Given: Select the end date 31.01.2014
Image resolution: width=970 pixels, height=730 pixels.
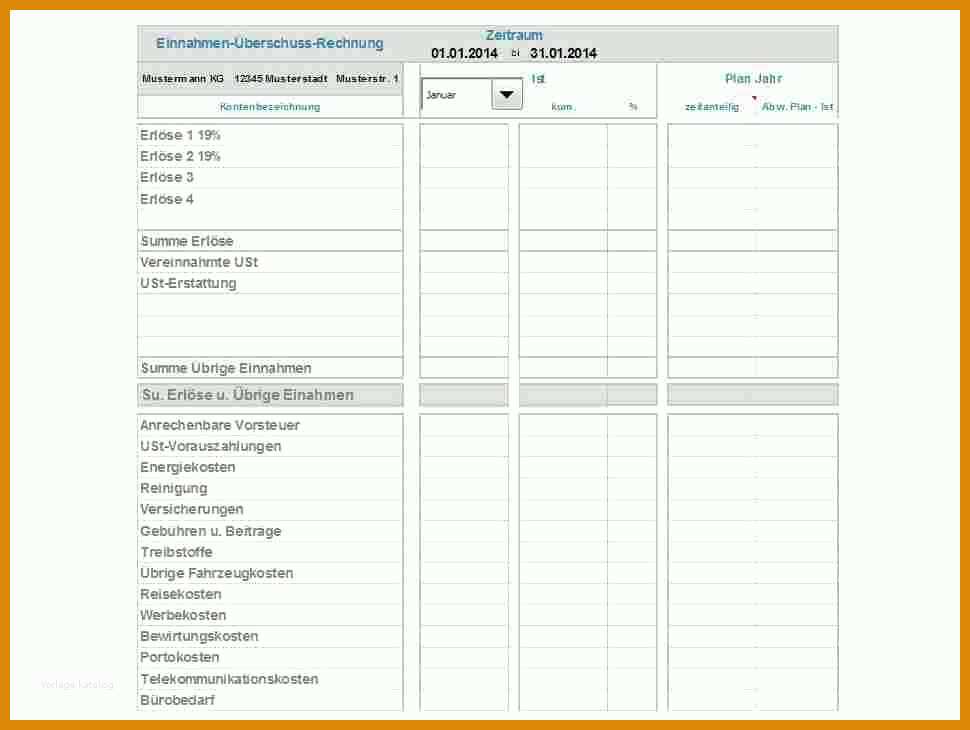Looking at the screenshot, I should point(563,53).
